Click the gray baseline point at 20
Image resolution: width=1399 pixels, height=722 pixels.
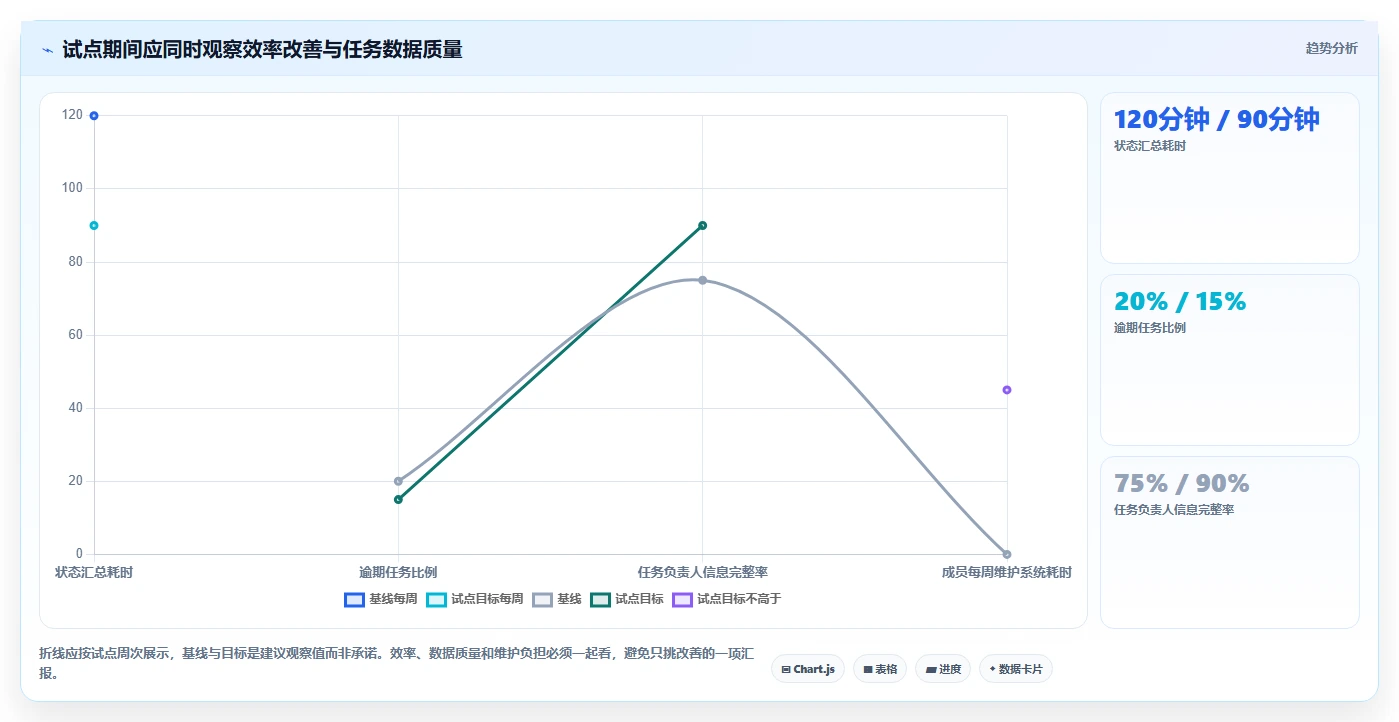pos(398,481)
